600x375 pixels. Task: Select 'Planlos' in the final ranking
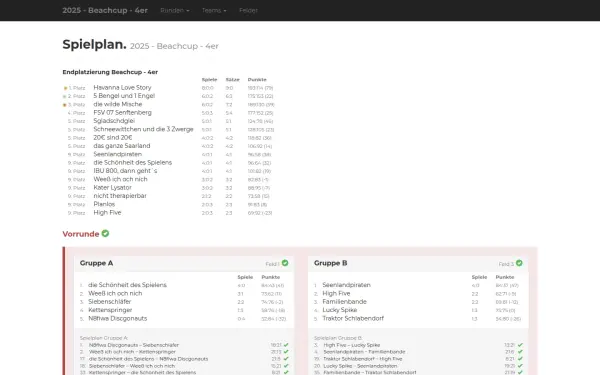(x=104, y=204)
